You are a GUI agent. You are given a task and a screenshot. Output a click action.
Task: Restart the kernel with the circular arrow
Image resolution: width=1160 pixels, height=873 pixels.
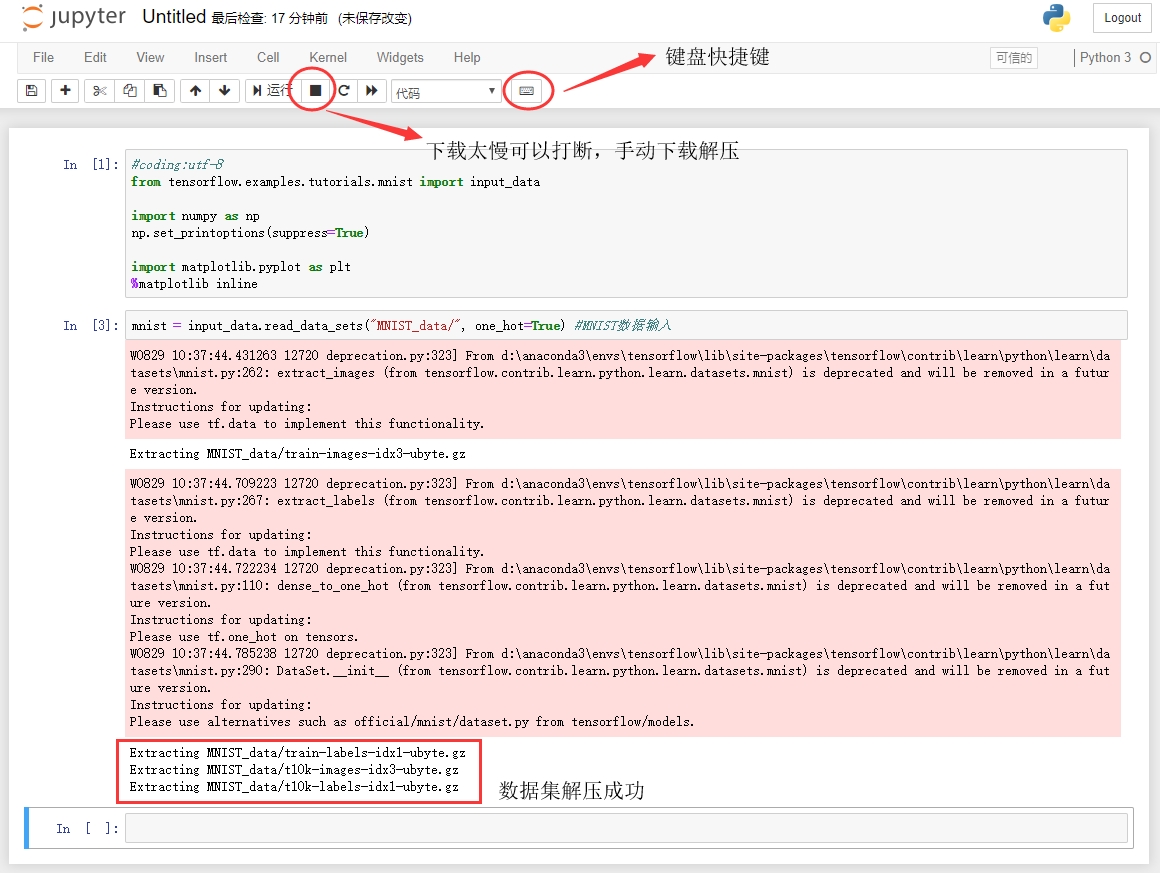(344, 91)
